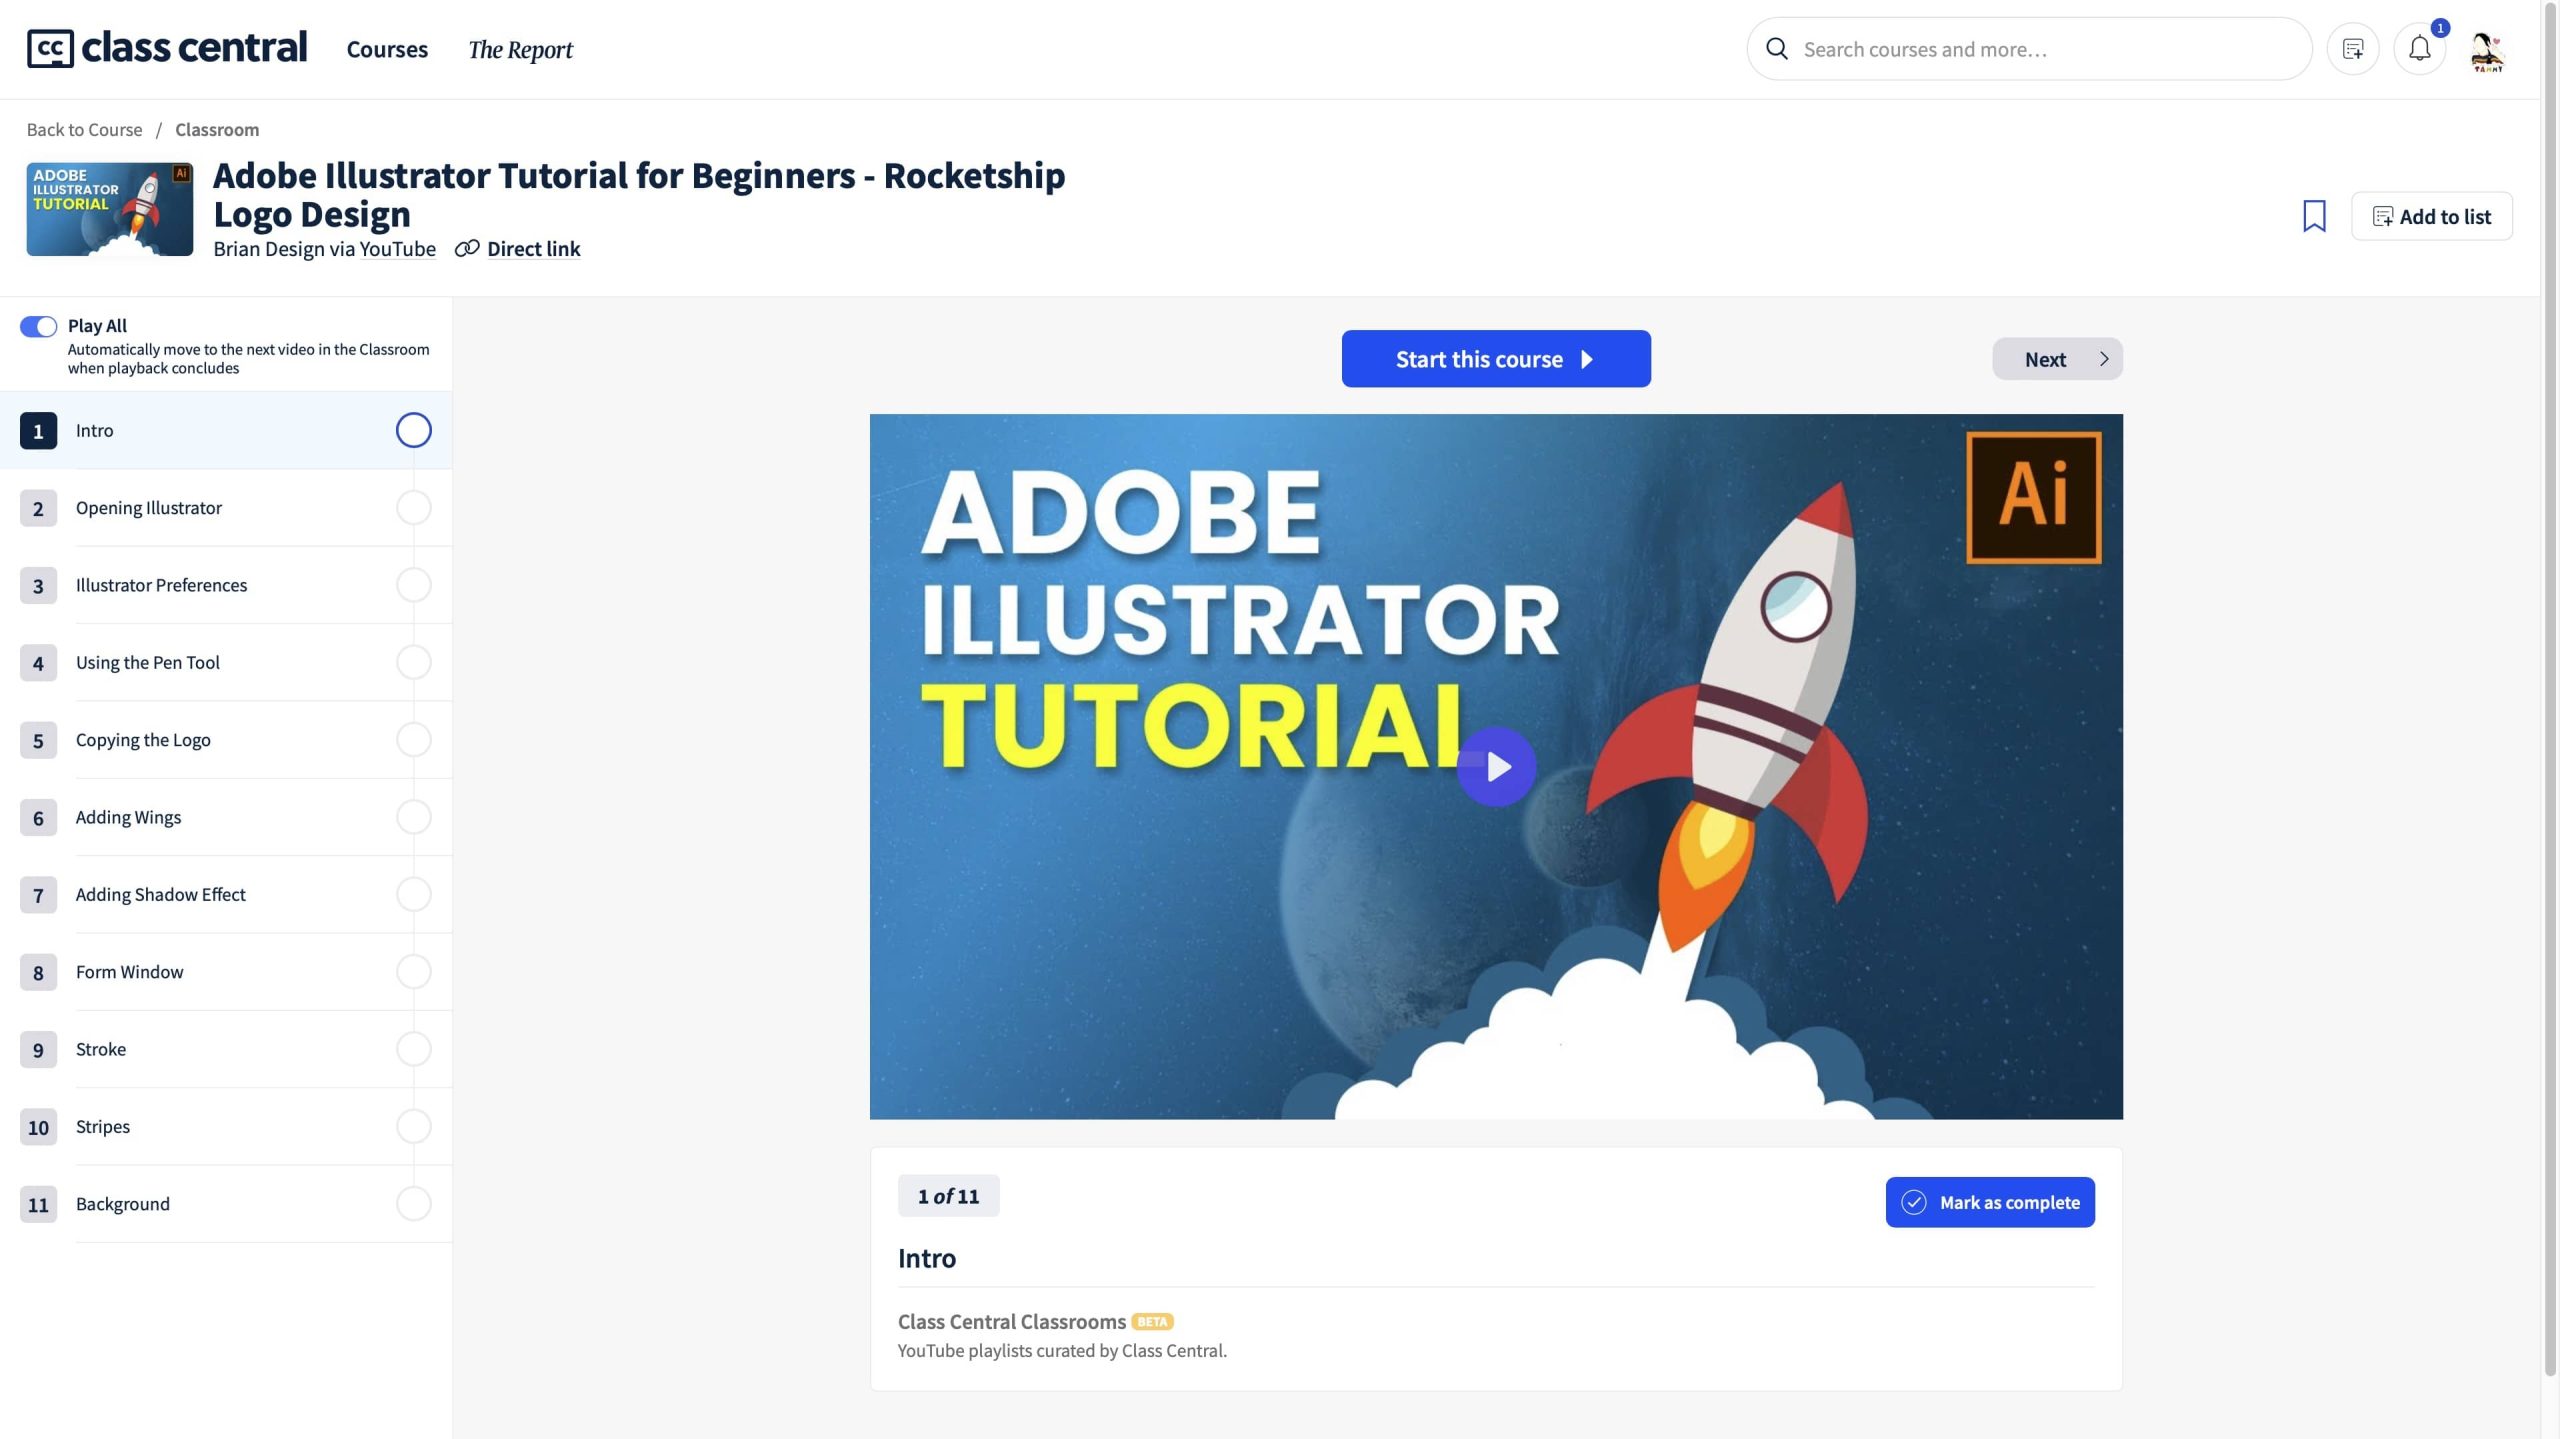Viewport: 2560px width, 1439px height.
Task: Open The Report menu item
Action: point(520,49)
